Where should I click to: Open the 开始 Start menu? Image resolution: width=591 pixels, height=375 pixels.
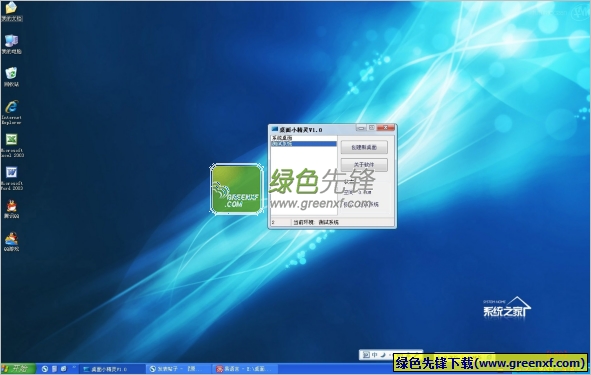17,369
